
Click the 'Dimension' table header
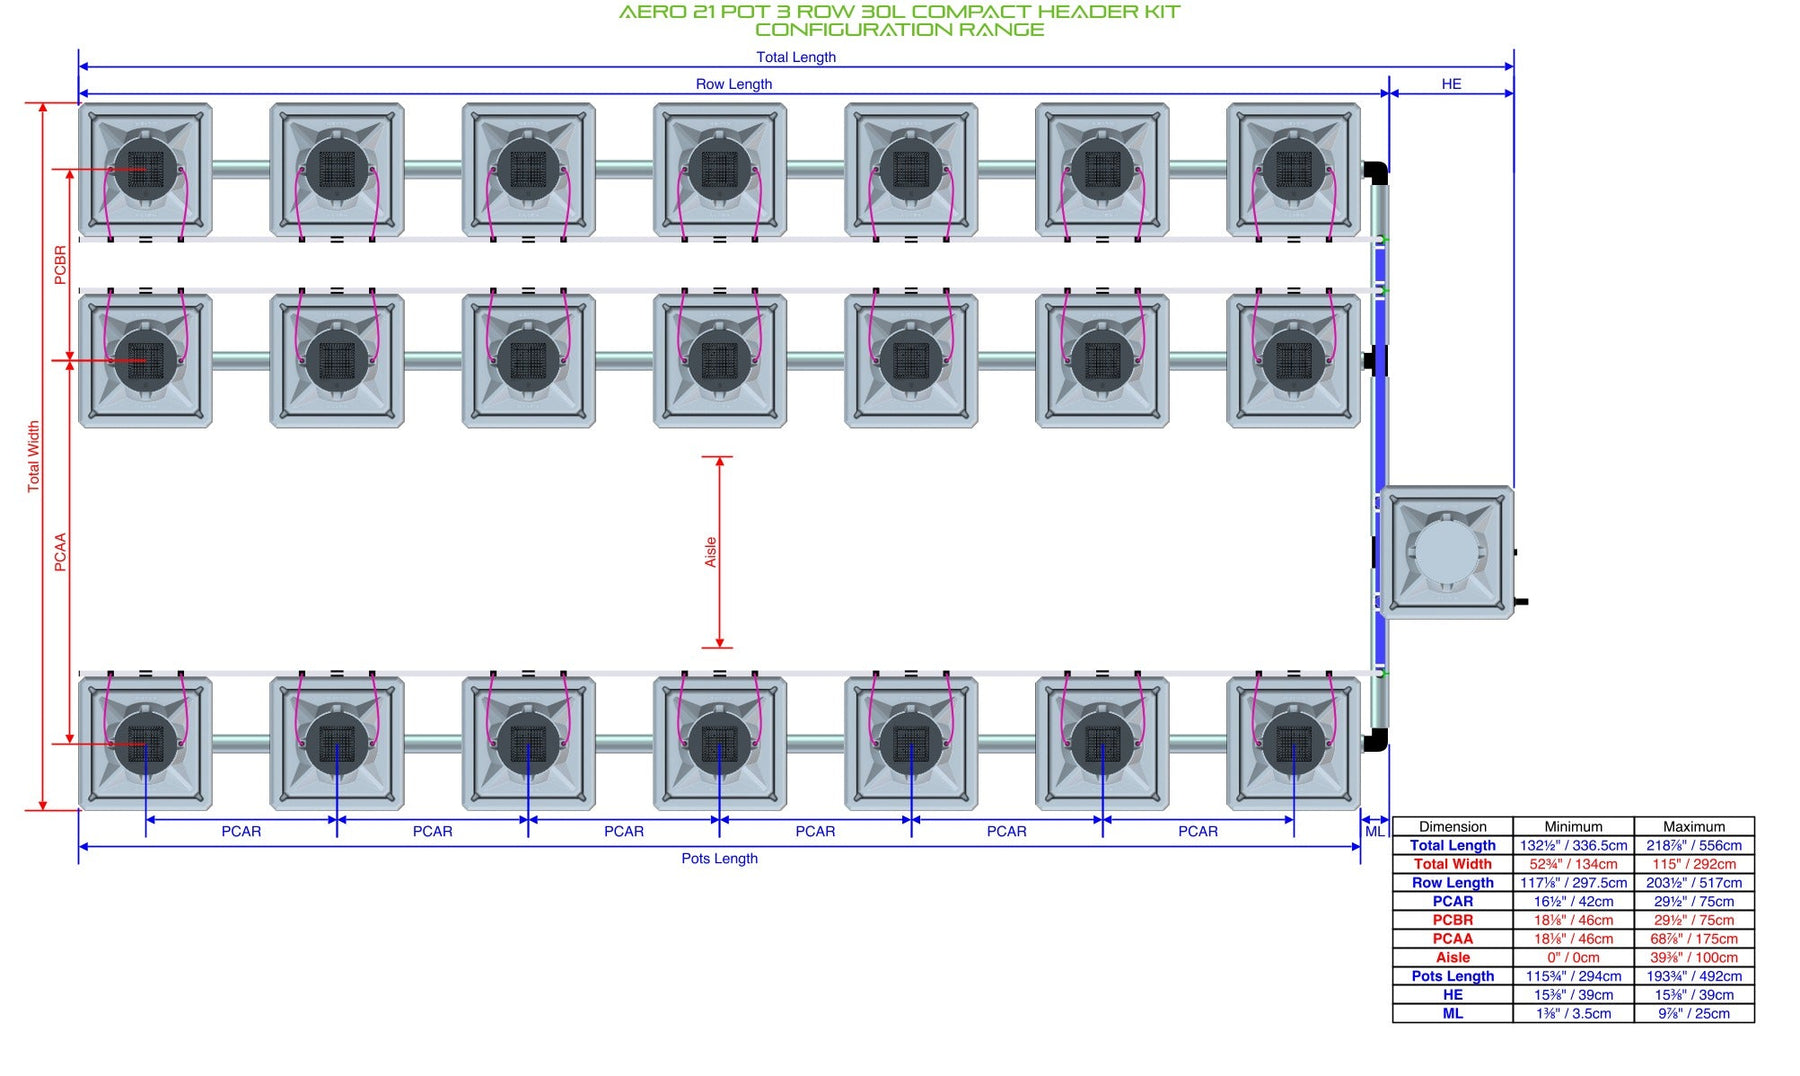(1452, 827)
